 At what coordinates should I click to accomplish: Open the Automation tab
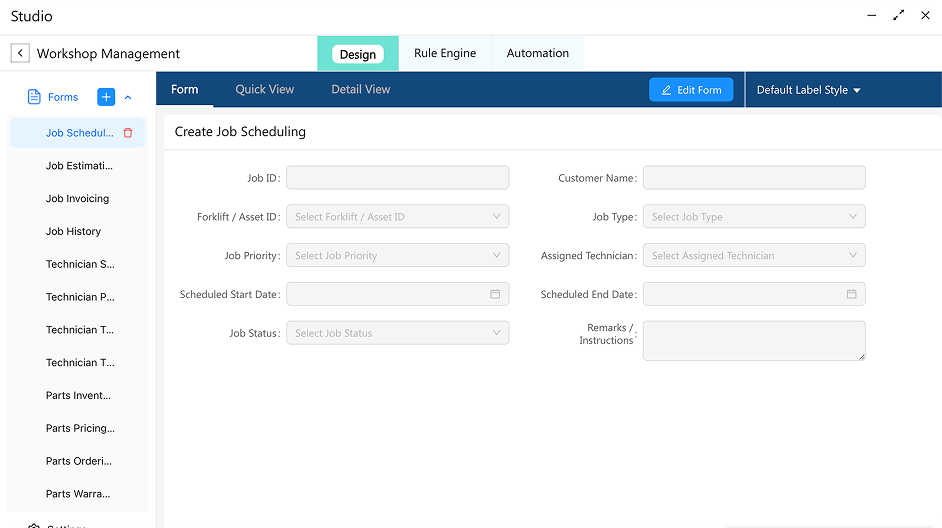click(537, 54)
